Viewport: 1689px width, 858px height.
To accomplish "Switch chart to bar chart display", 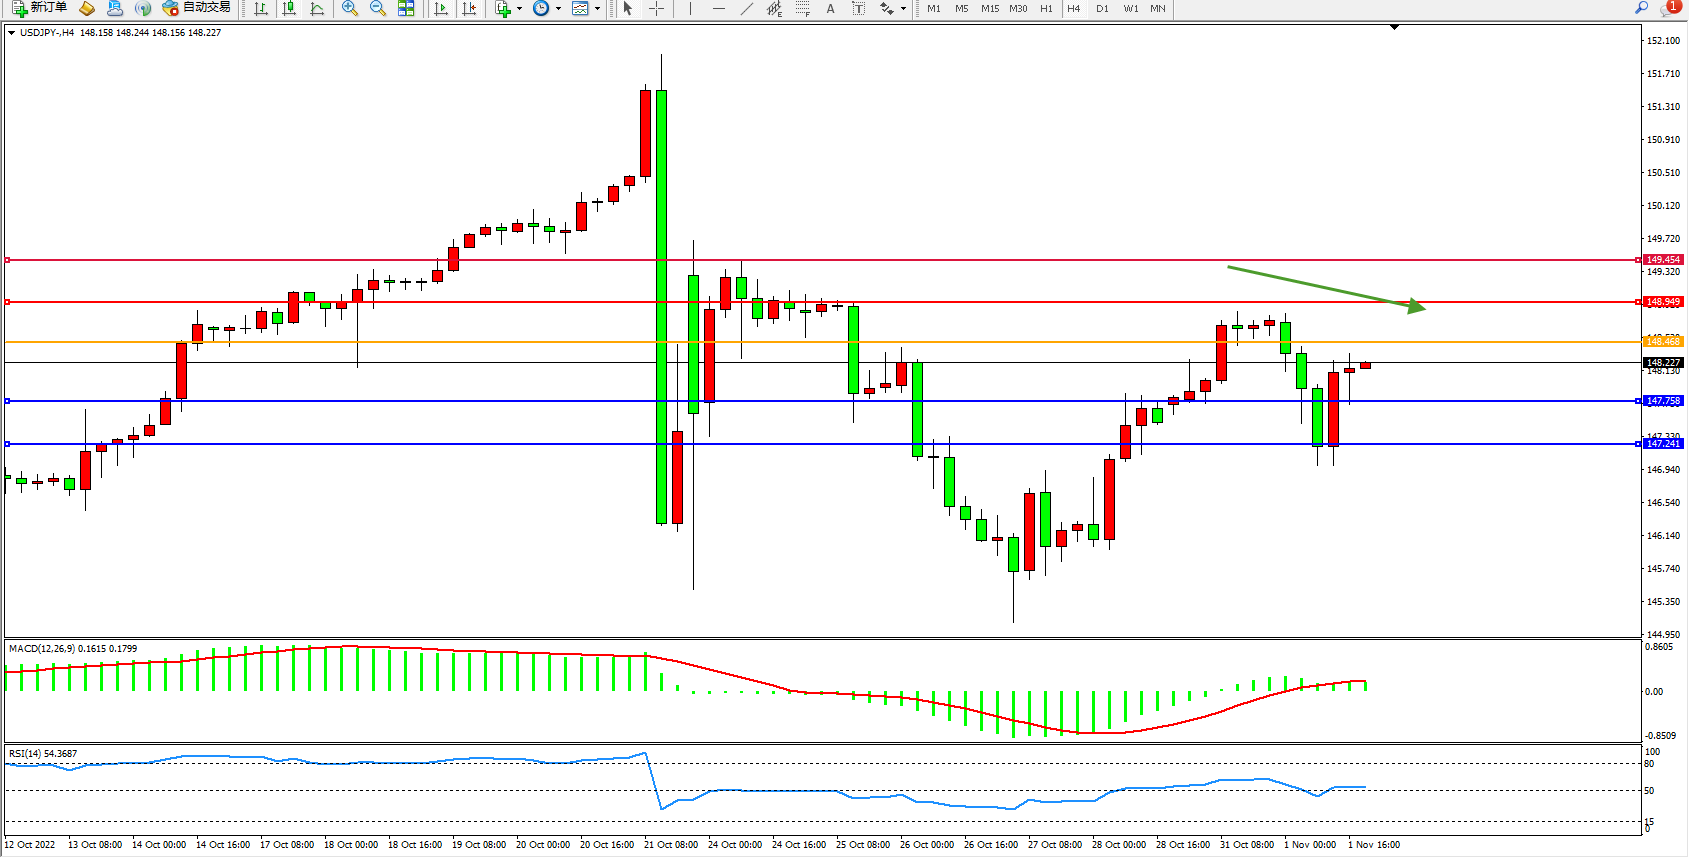I will pyautogui.click(x=261, y=9).
